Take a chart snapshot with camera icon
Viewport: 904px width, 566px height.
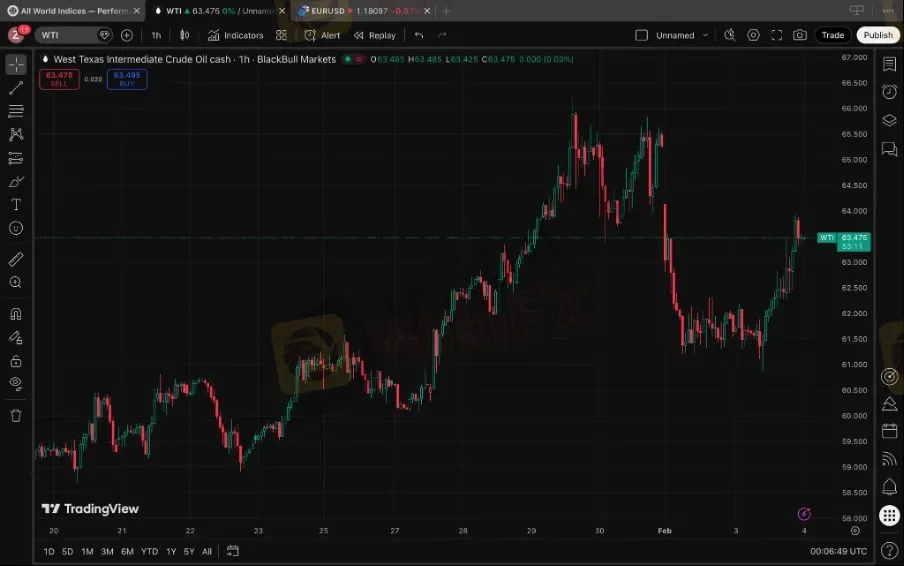tap(800, 35)
